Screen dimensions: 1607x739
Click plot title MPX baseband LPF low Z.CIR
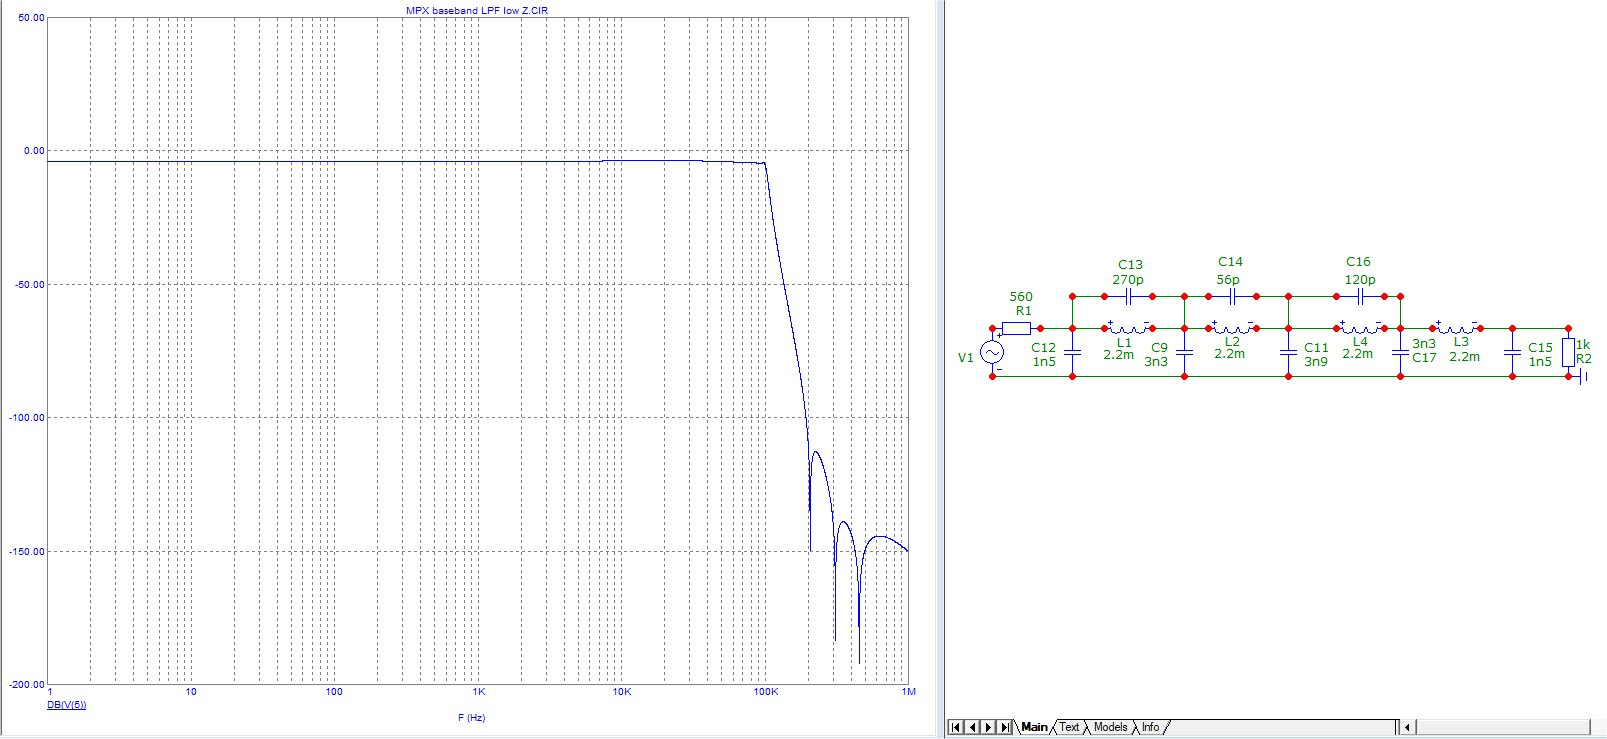tap(476, 10)
